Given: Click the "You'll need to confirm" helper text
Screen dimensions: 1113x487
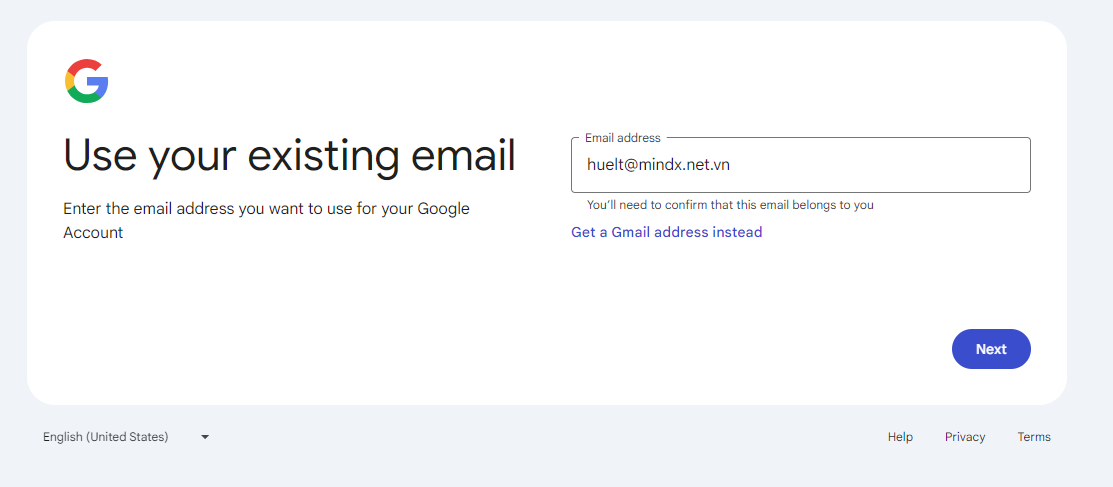Looking at the screenshot, I should (x=730, y=205).
